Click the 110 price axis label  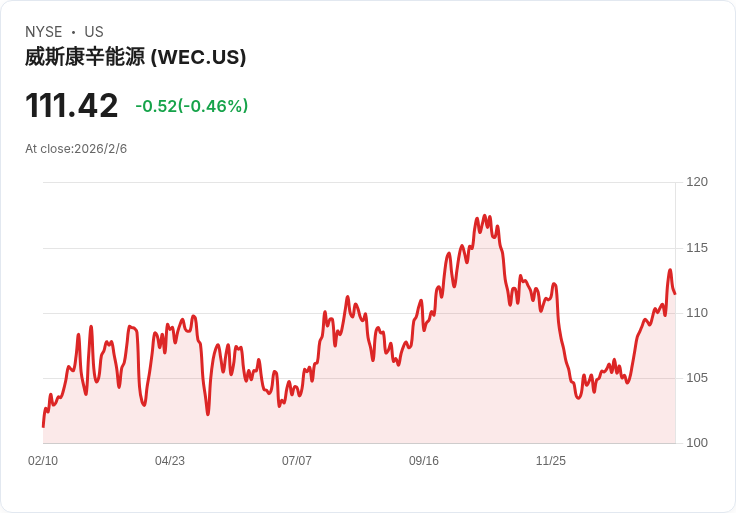pos(697,313)
